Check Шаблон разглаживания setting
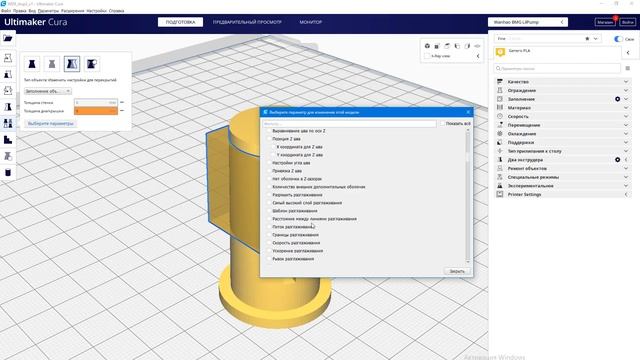The image size is (640, 360). coord(269,211)
